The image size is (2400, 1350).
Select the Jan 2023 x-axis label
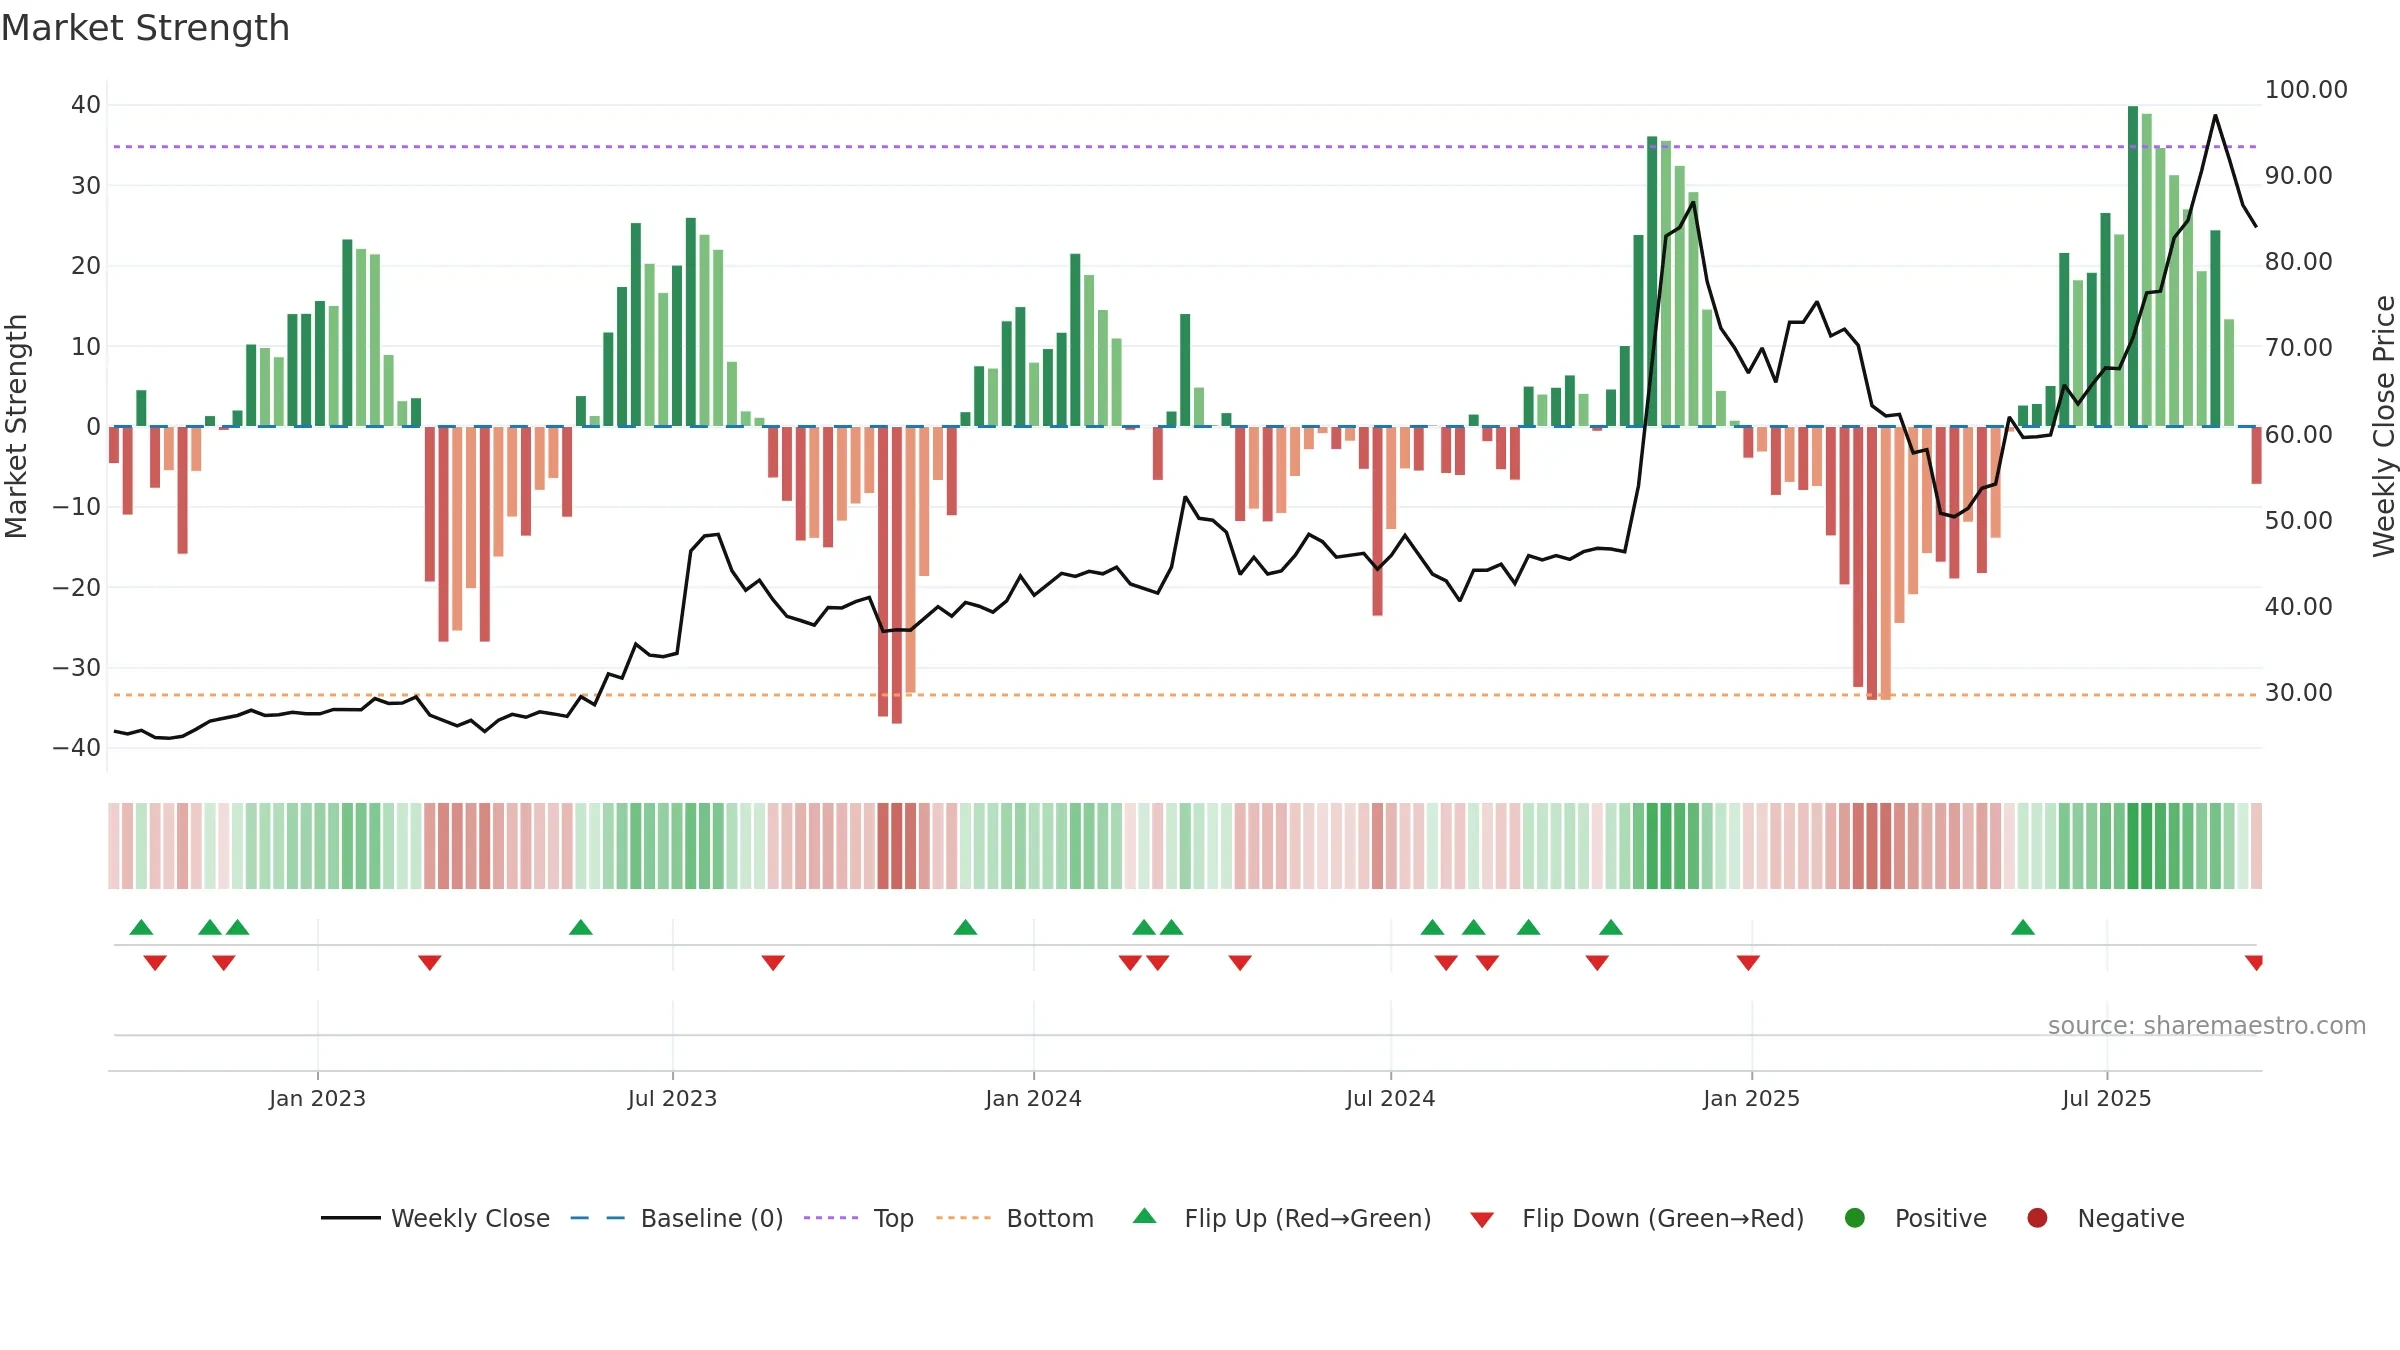coord(317,1098)
